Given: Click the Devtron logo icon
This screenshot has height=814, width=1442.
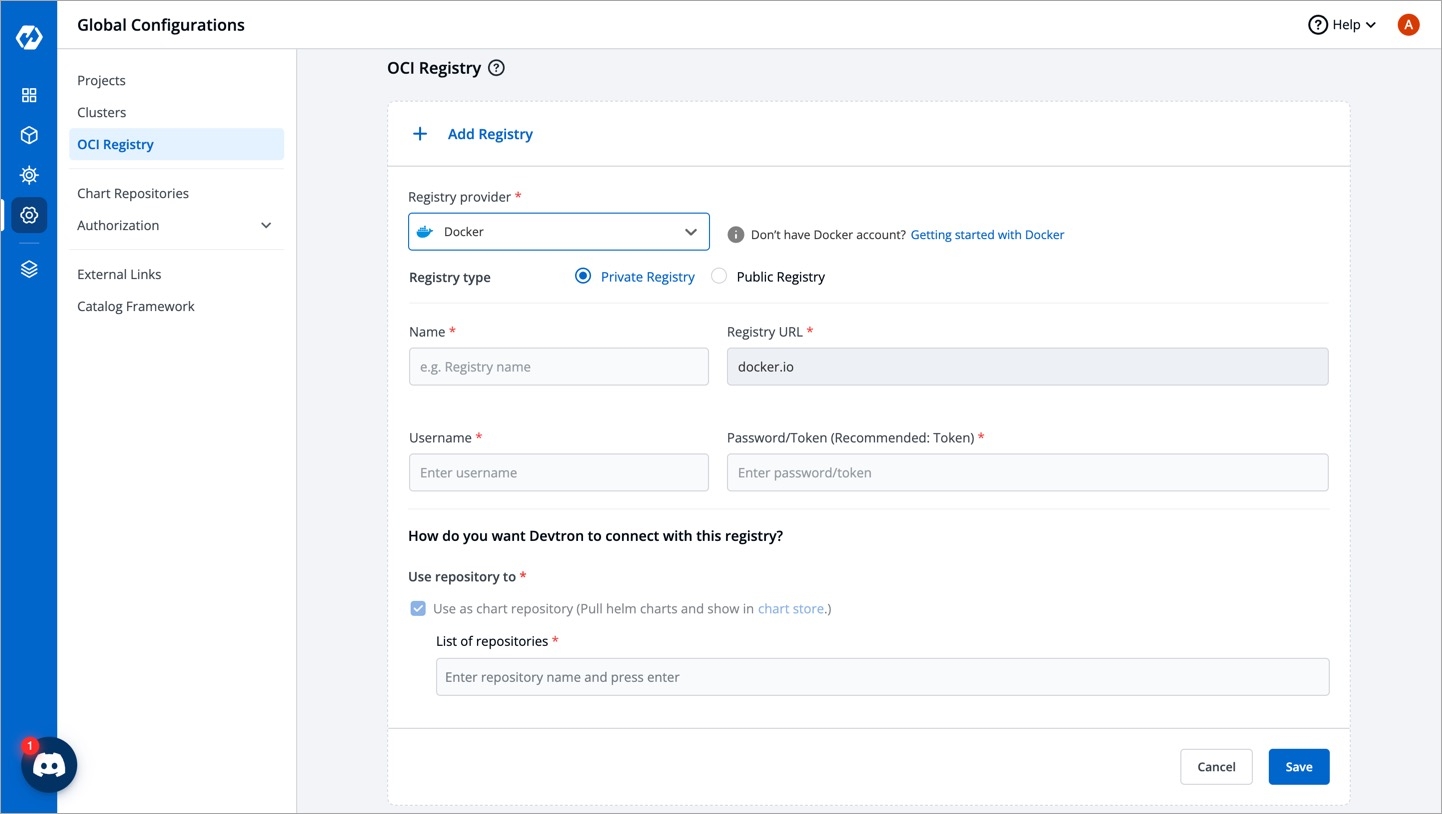Looking at the screenshot, I should [29, 38].
